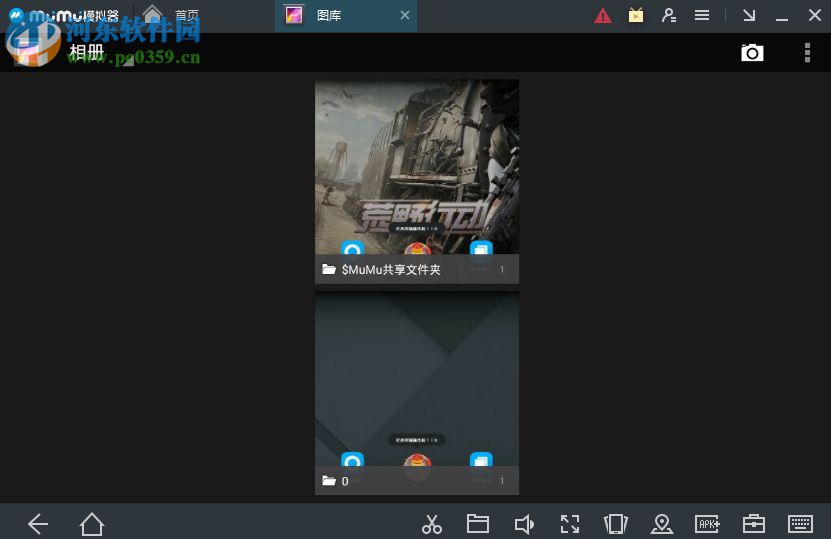831x539 pixels.
Task: Click the user account icon in title bar
Action: [669, 16]
